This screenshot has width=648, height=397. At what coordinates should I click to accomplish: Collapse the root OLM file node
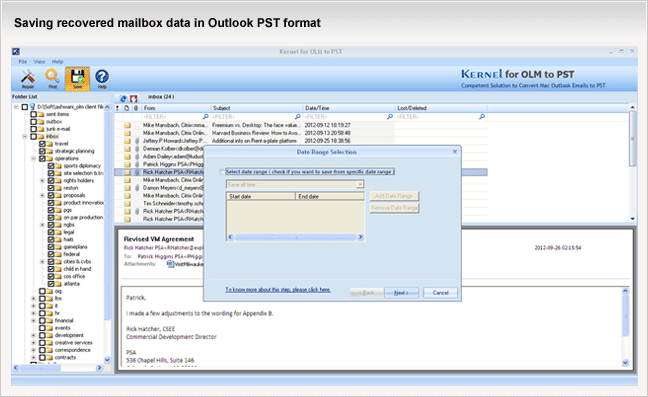(x=16, y=107)
